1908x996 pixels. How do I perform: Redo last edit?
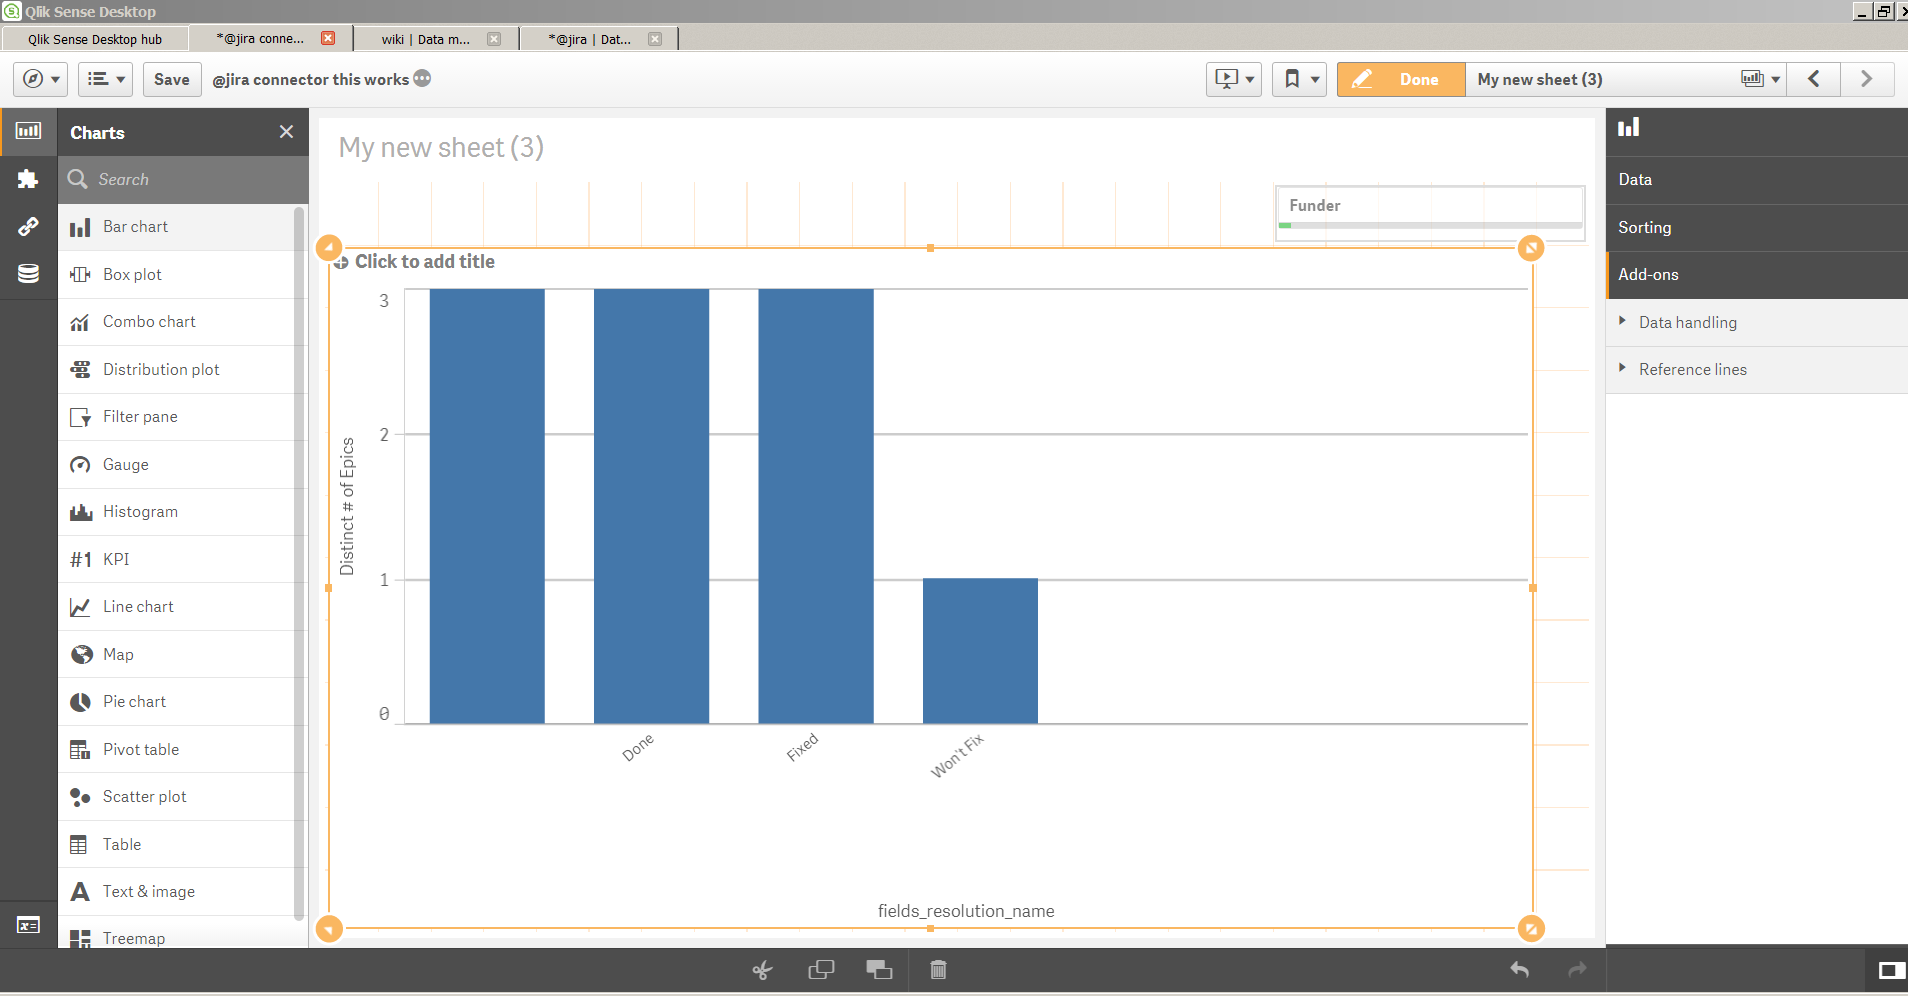click(1577, 970)
